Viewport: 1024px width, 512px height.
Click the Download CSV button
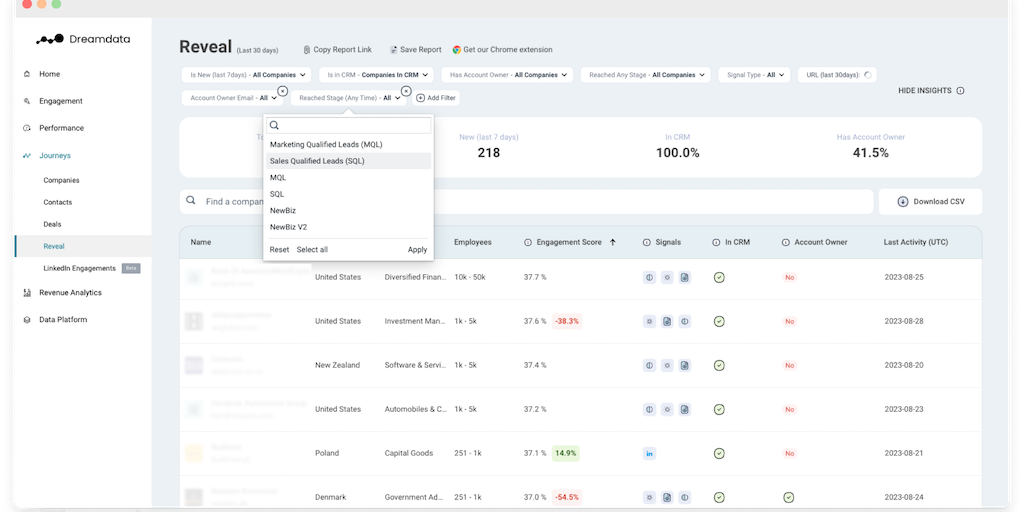coord(930,201)
